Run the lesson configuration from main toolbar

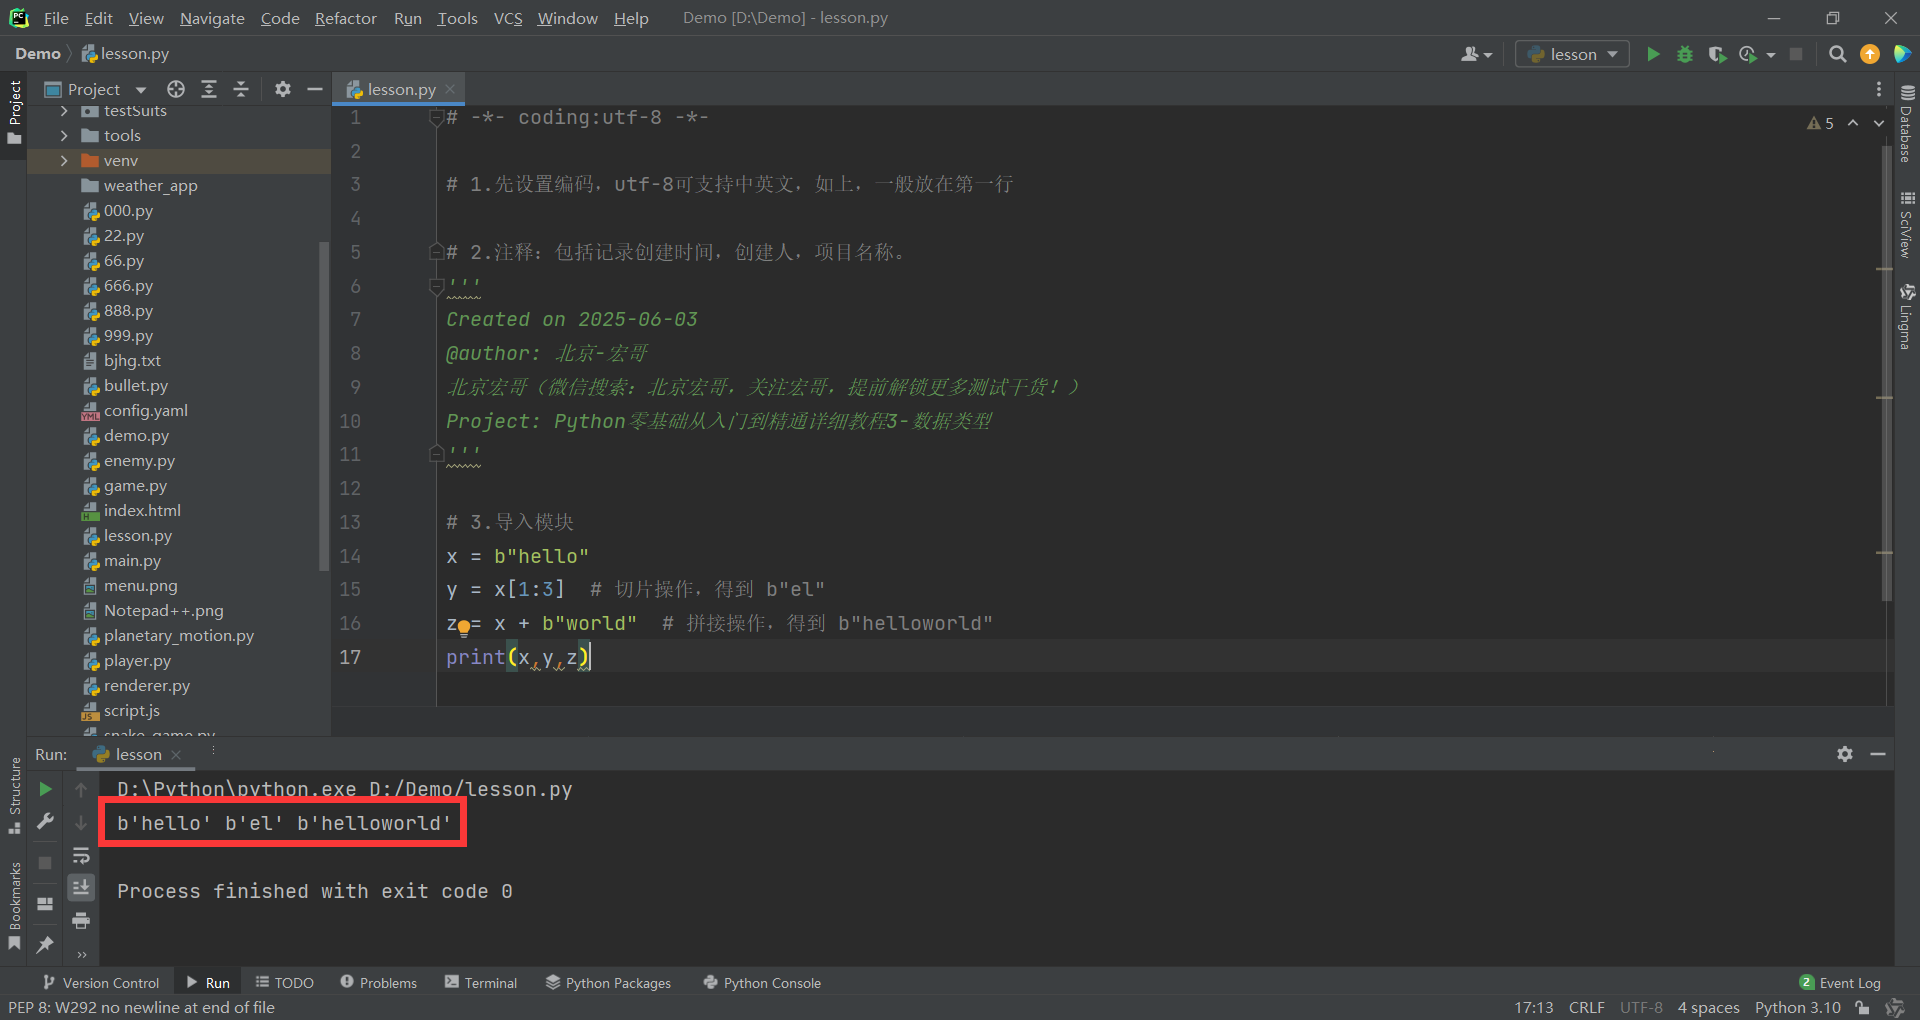(x=1653, y=54)
